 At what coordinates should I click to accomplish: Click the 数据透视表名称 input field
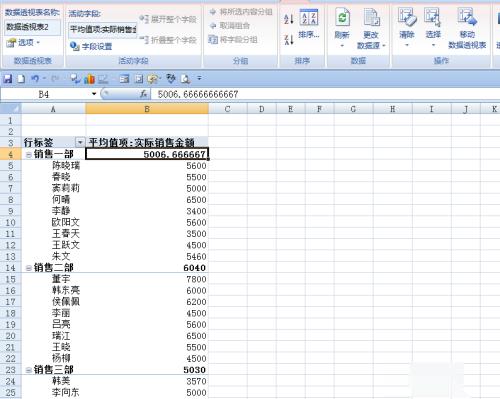(x=32, y=27)
